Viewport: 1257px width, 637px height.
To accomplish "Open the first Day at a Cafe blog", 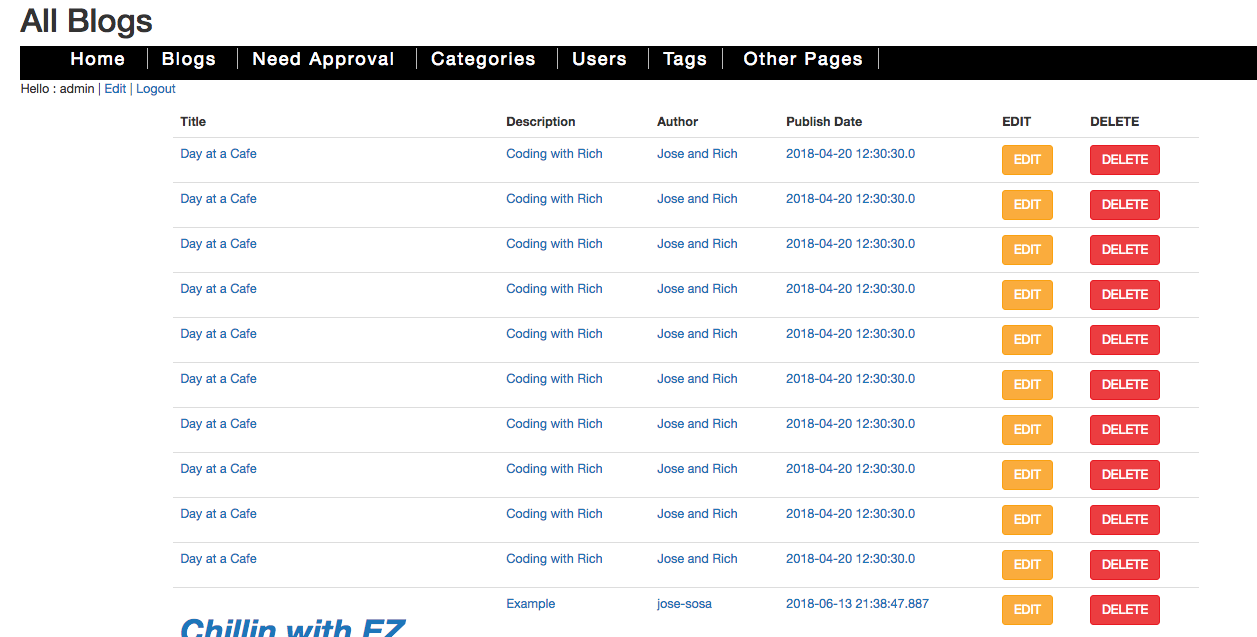I will pyautogui.click(x=218, y=153).
